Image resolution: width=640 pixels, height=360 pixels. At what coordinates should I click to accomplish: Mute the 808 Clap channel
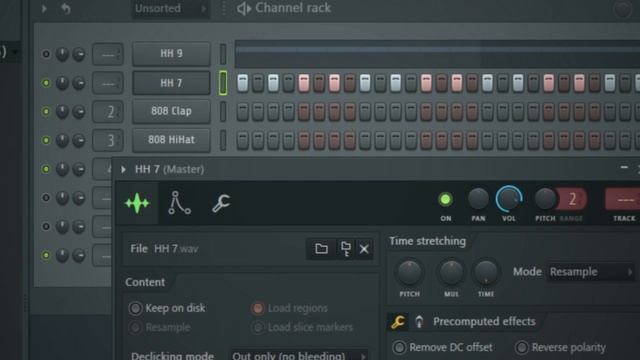pos(46,111)
